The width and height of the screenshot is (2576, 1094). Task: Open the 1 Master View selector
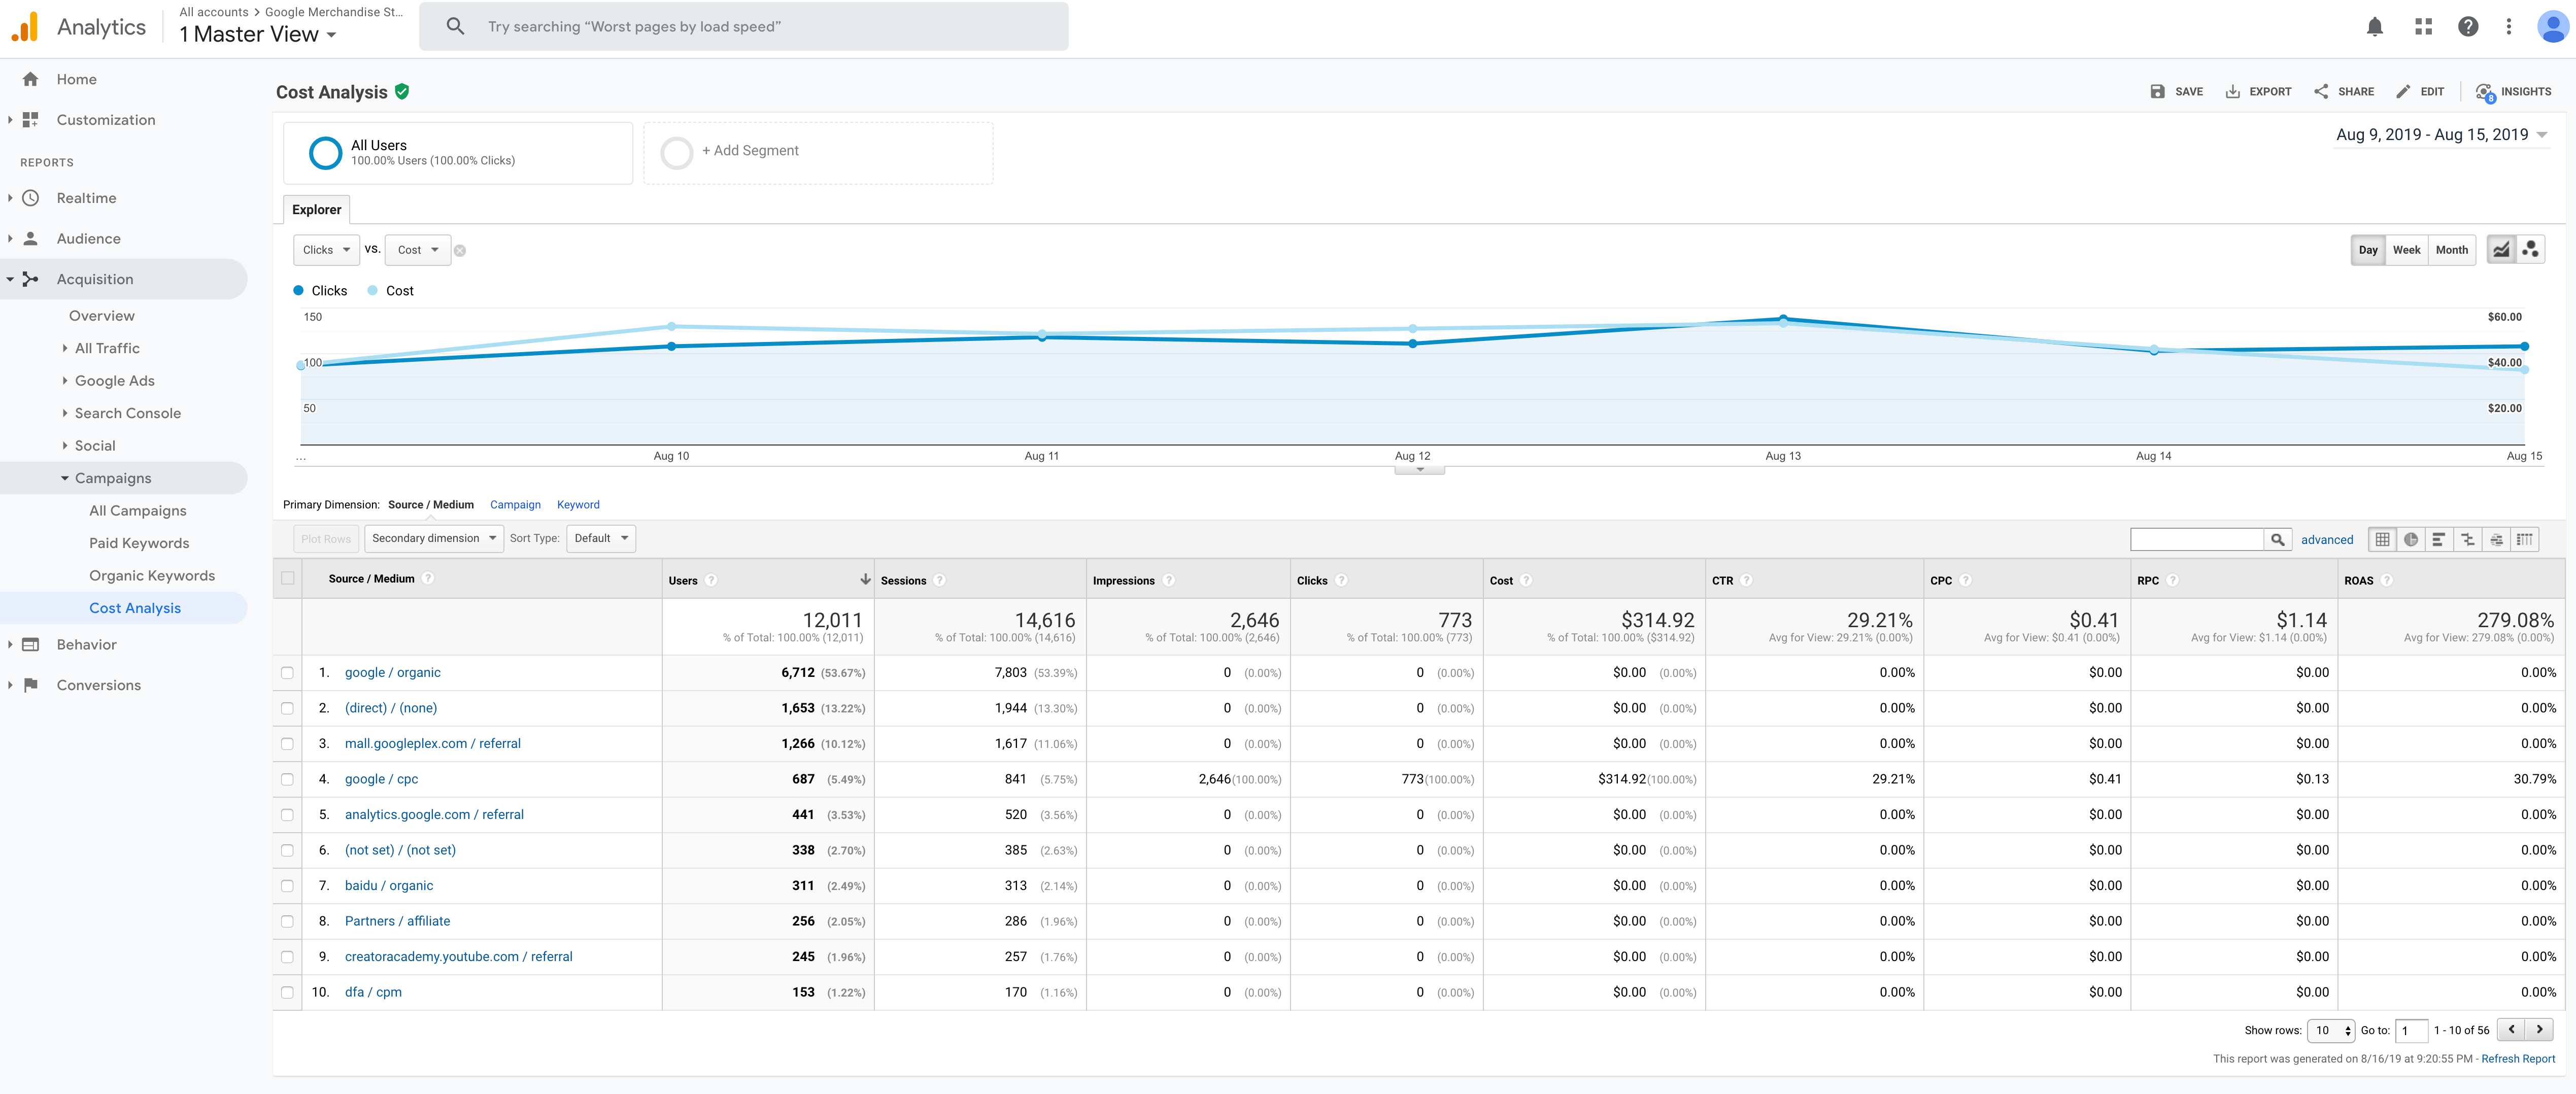(258, 35)
